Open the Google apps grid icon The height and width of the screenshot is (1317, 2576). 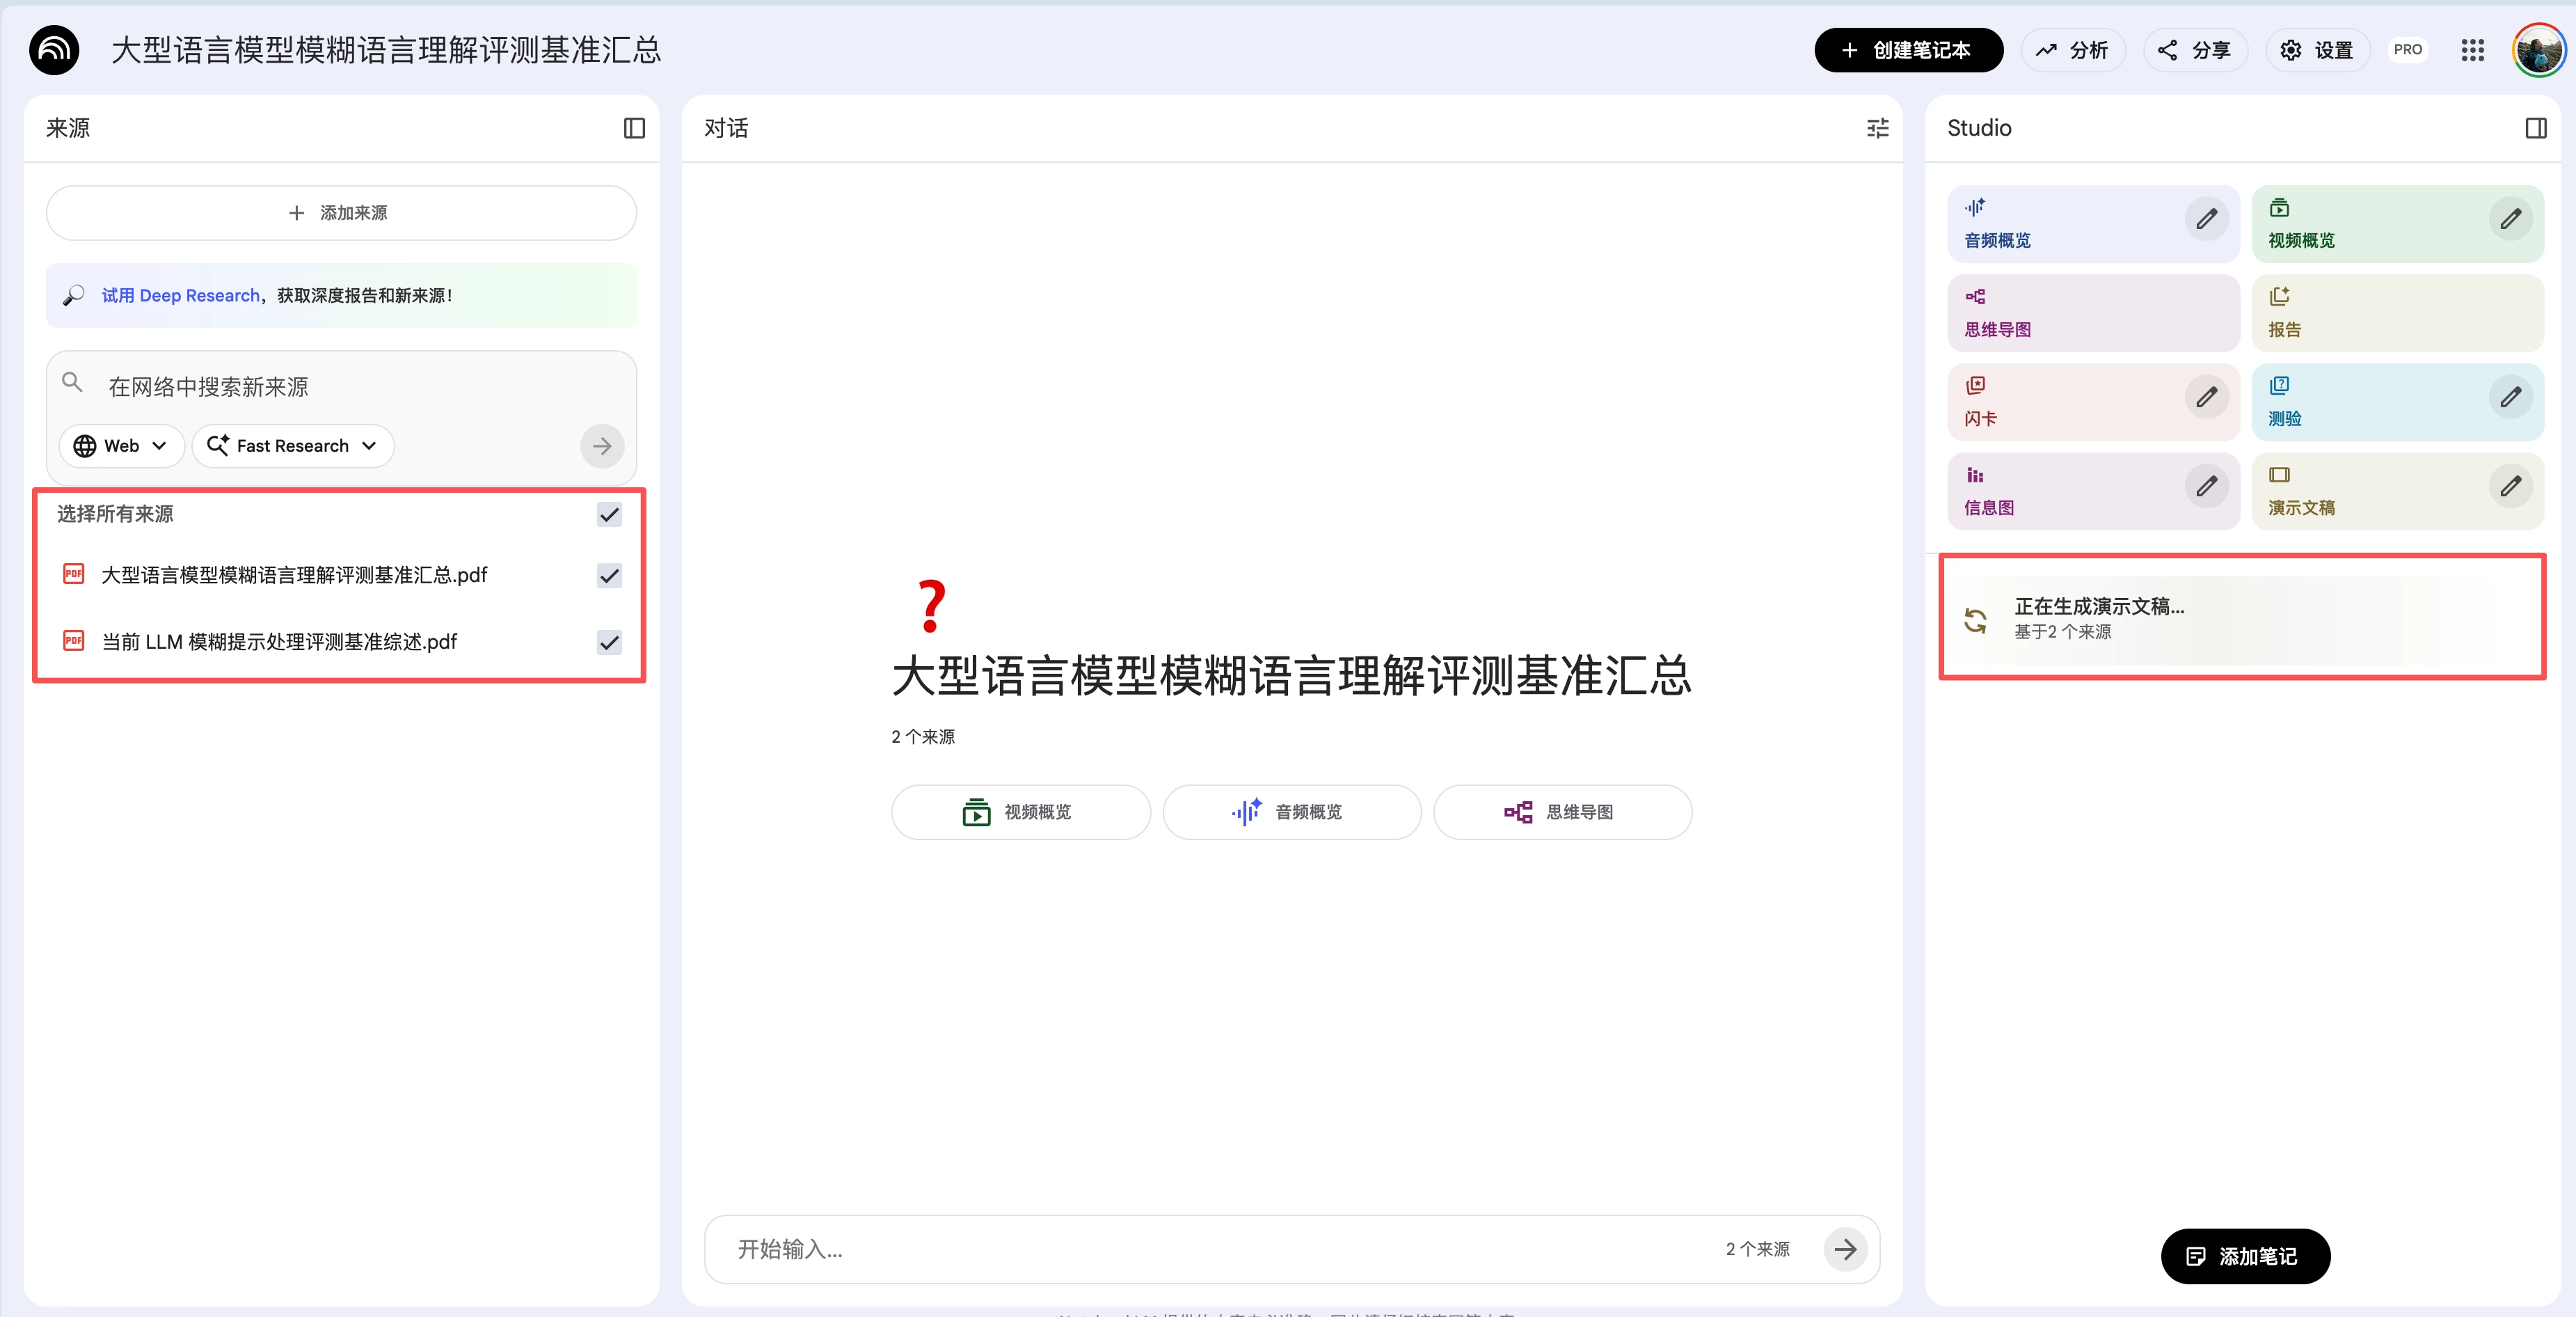coord(2472,50)
